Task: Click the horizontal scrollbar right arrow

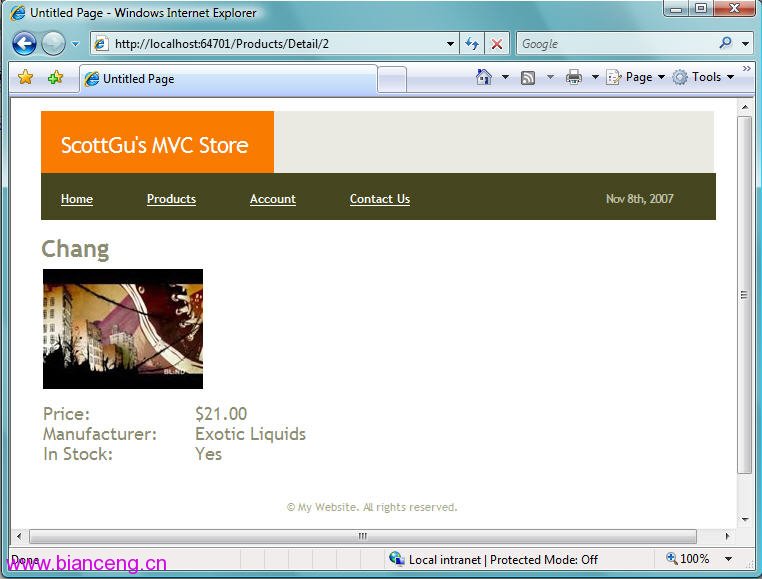Action: 727,536
